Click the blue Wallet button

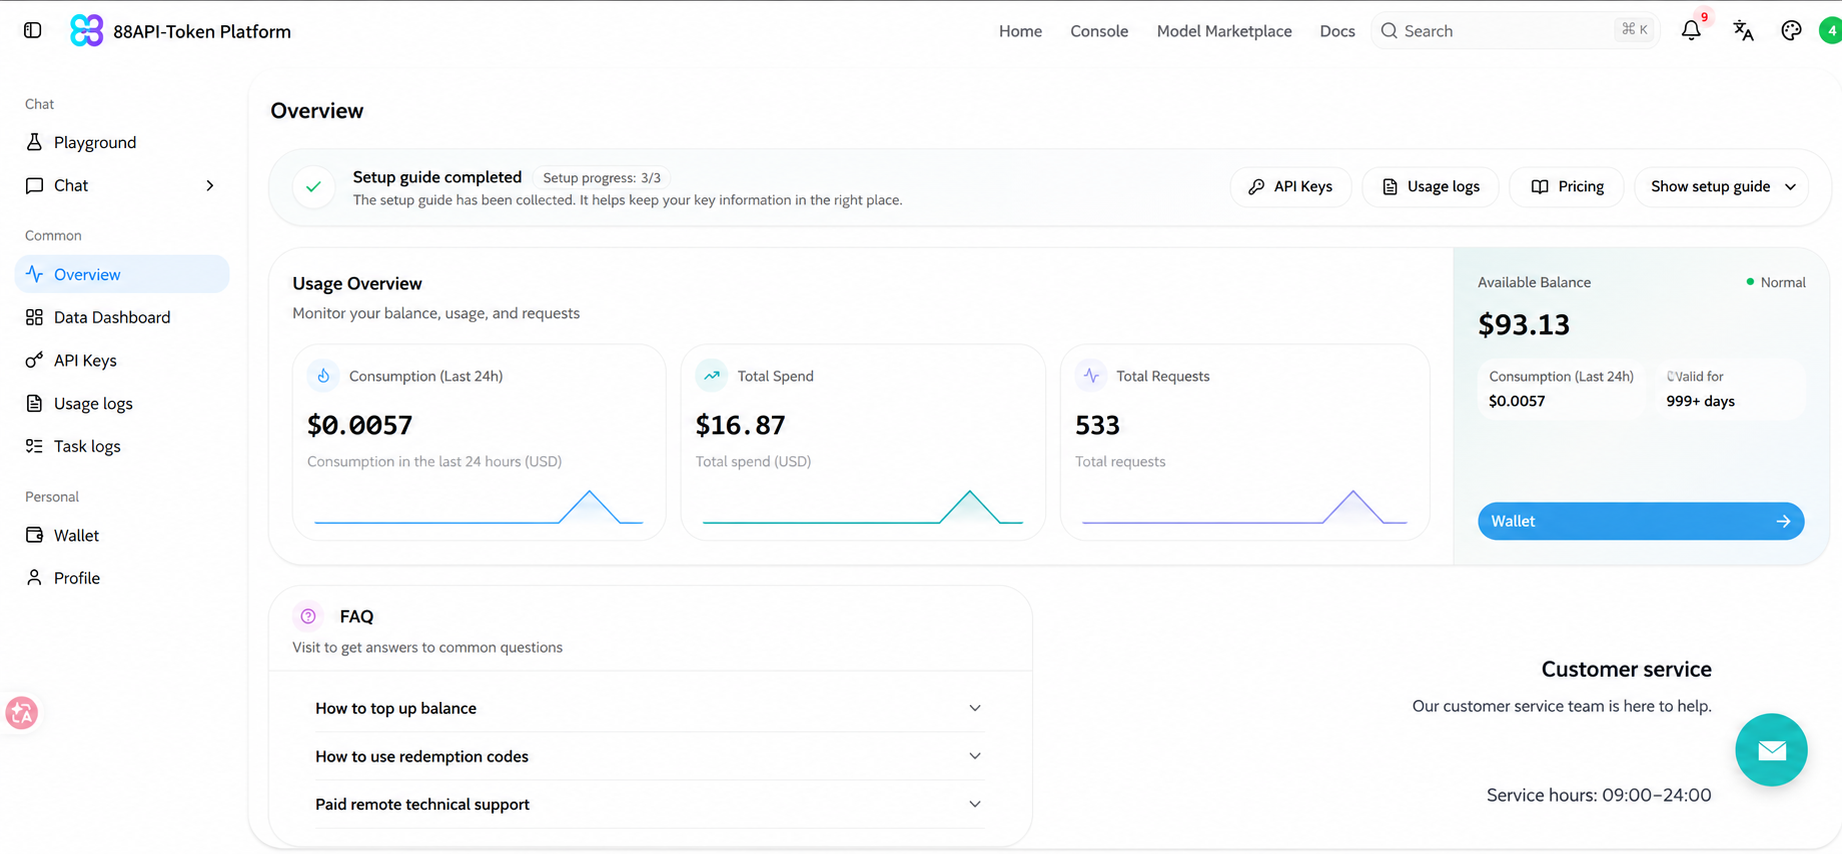tap(1641, 521)
